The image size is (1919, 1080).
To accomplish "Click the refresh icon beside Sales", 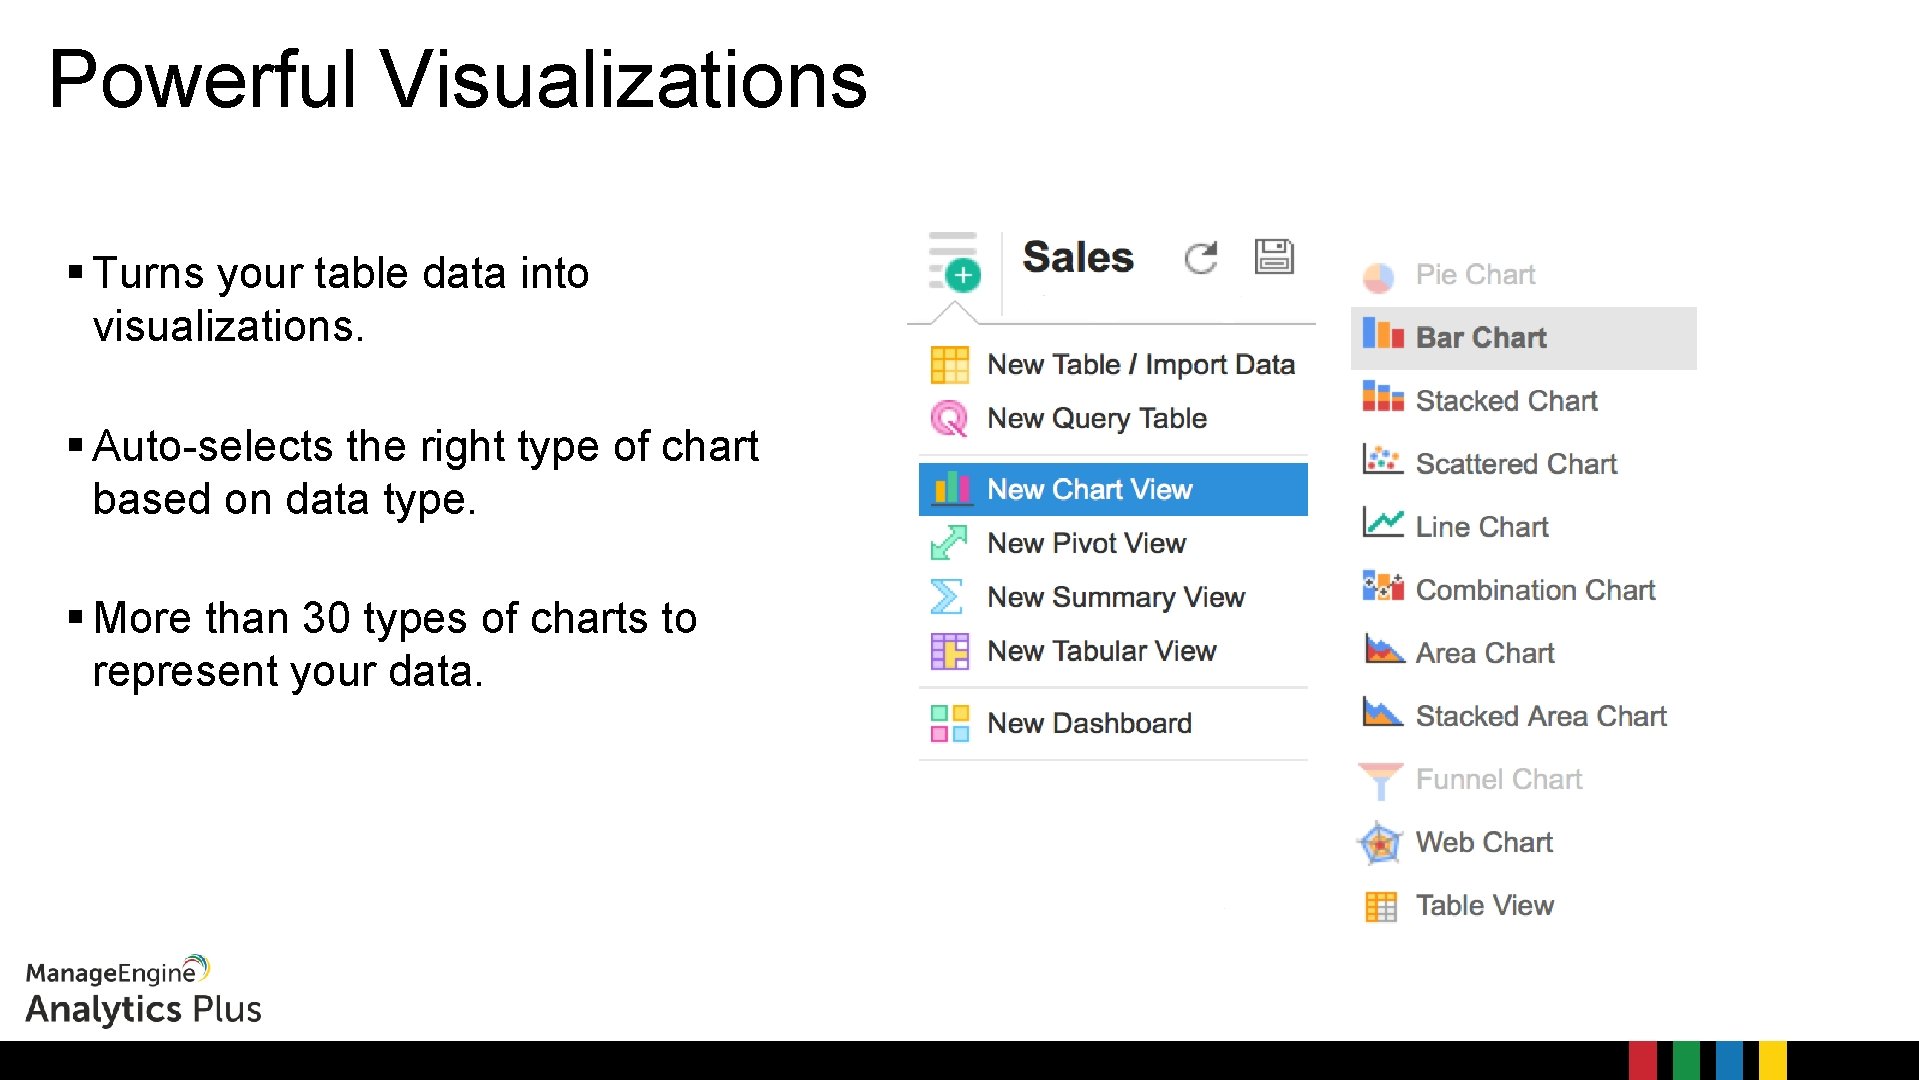I will click(1200, 258).
